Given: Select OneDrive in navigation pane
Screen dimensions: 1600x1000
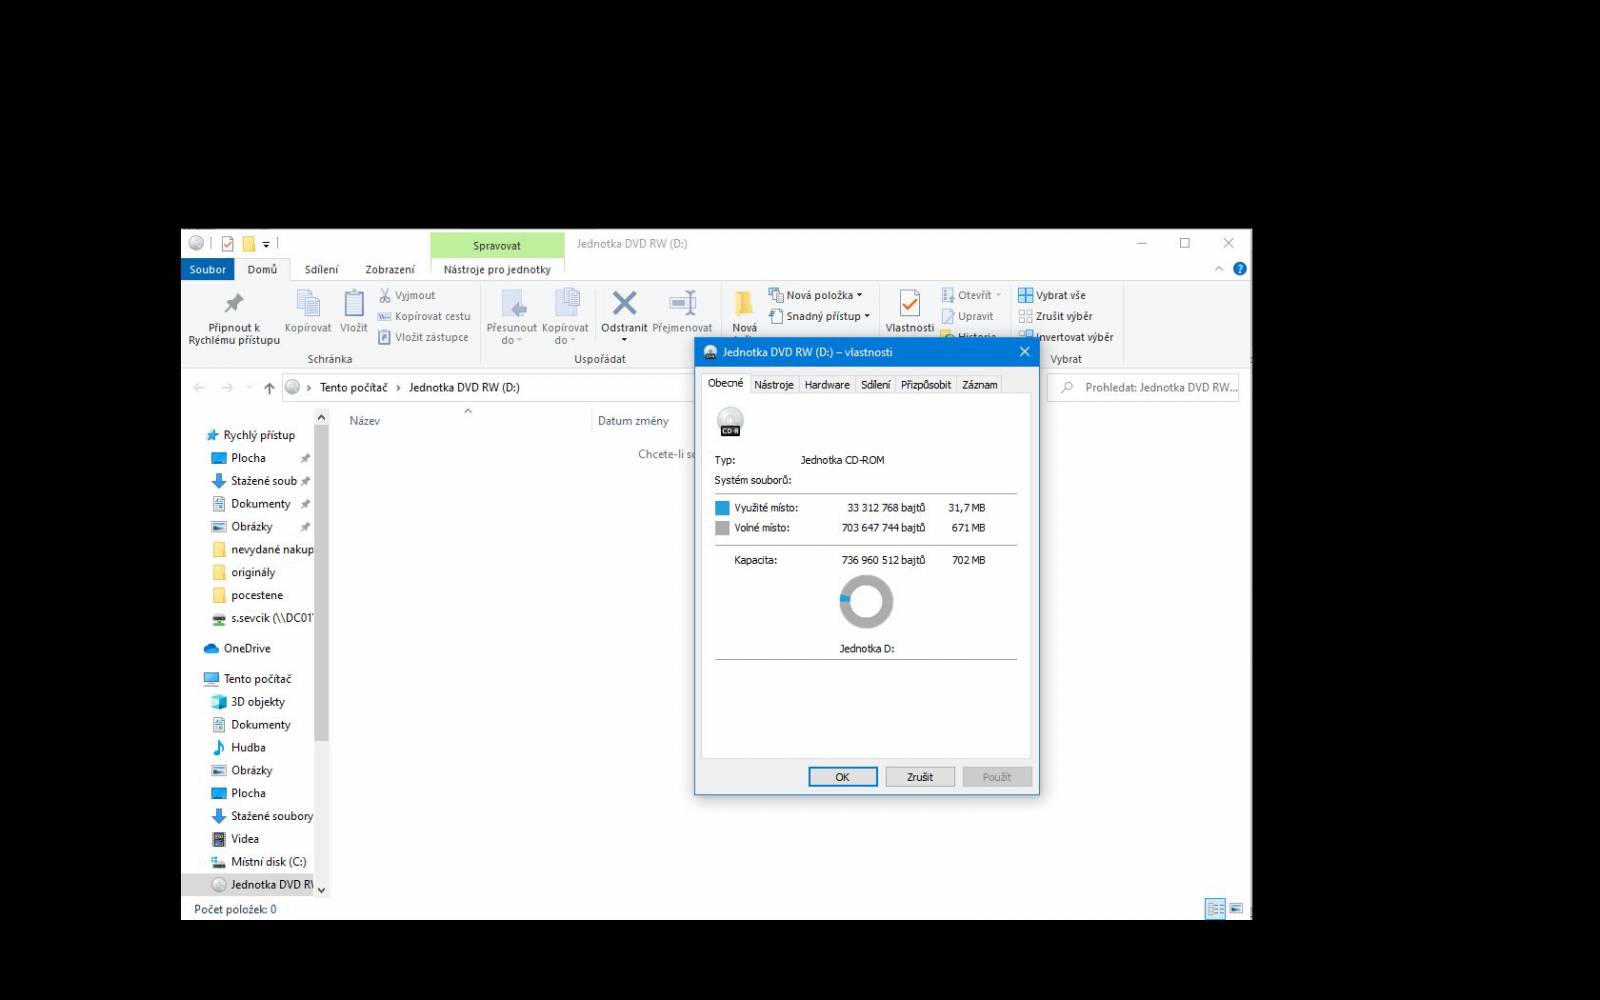Looking at the screenshot, I should pos(237,649).
